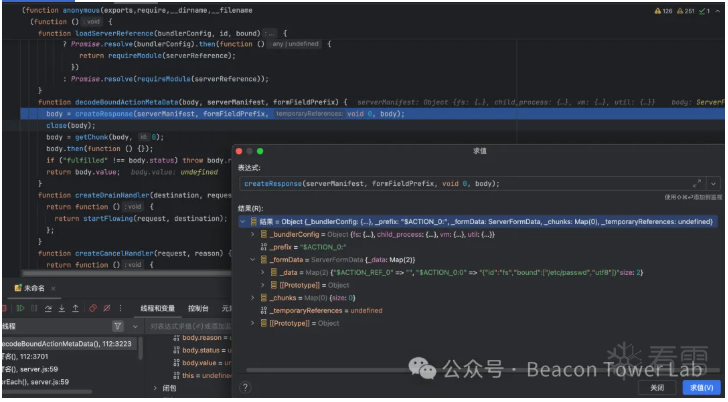Expand the closure 闭包 node in variables

click(x=156, y=388)
